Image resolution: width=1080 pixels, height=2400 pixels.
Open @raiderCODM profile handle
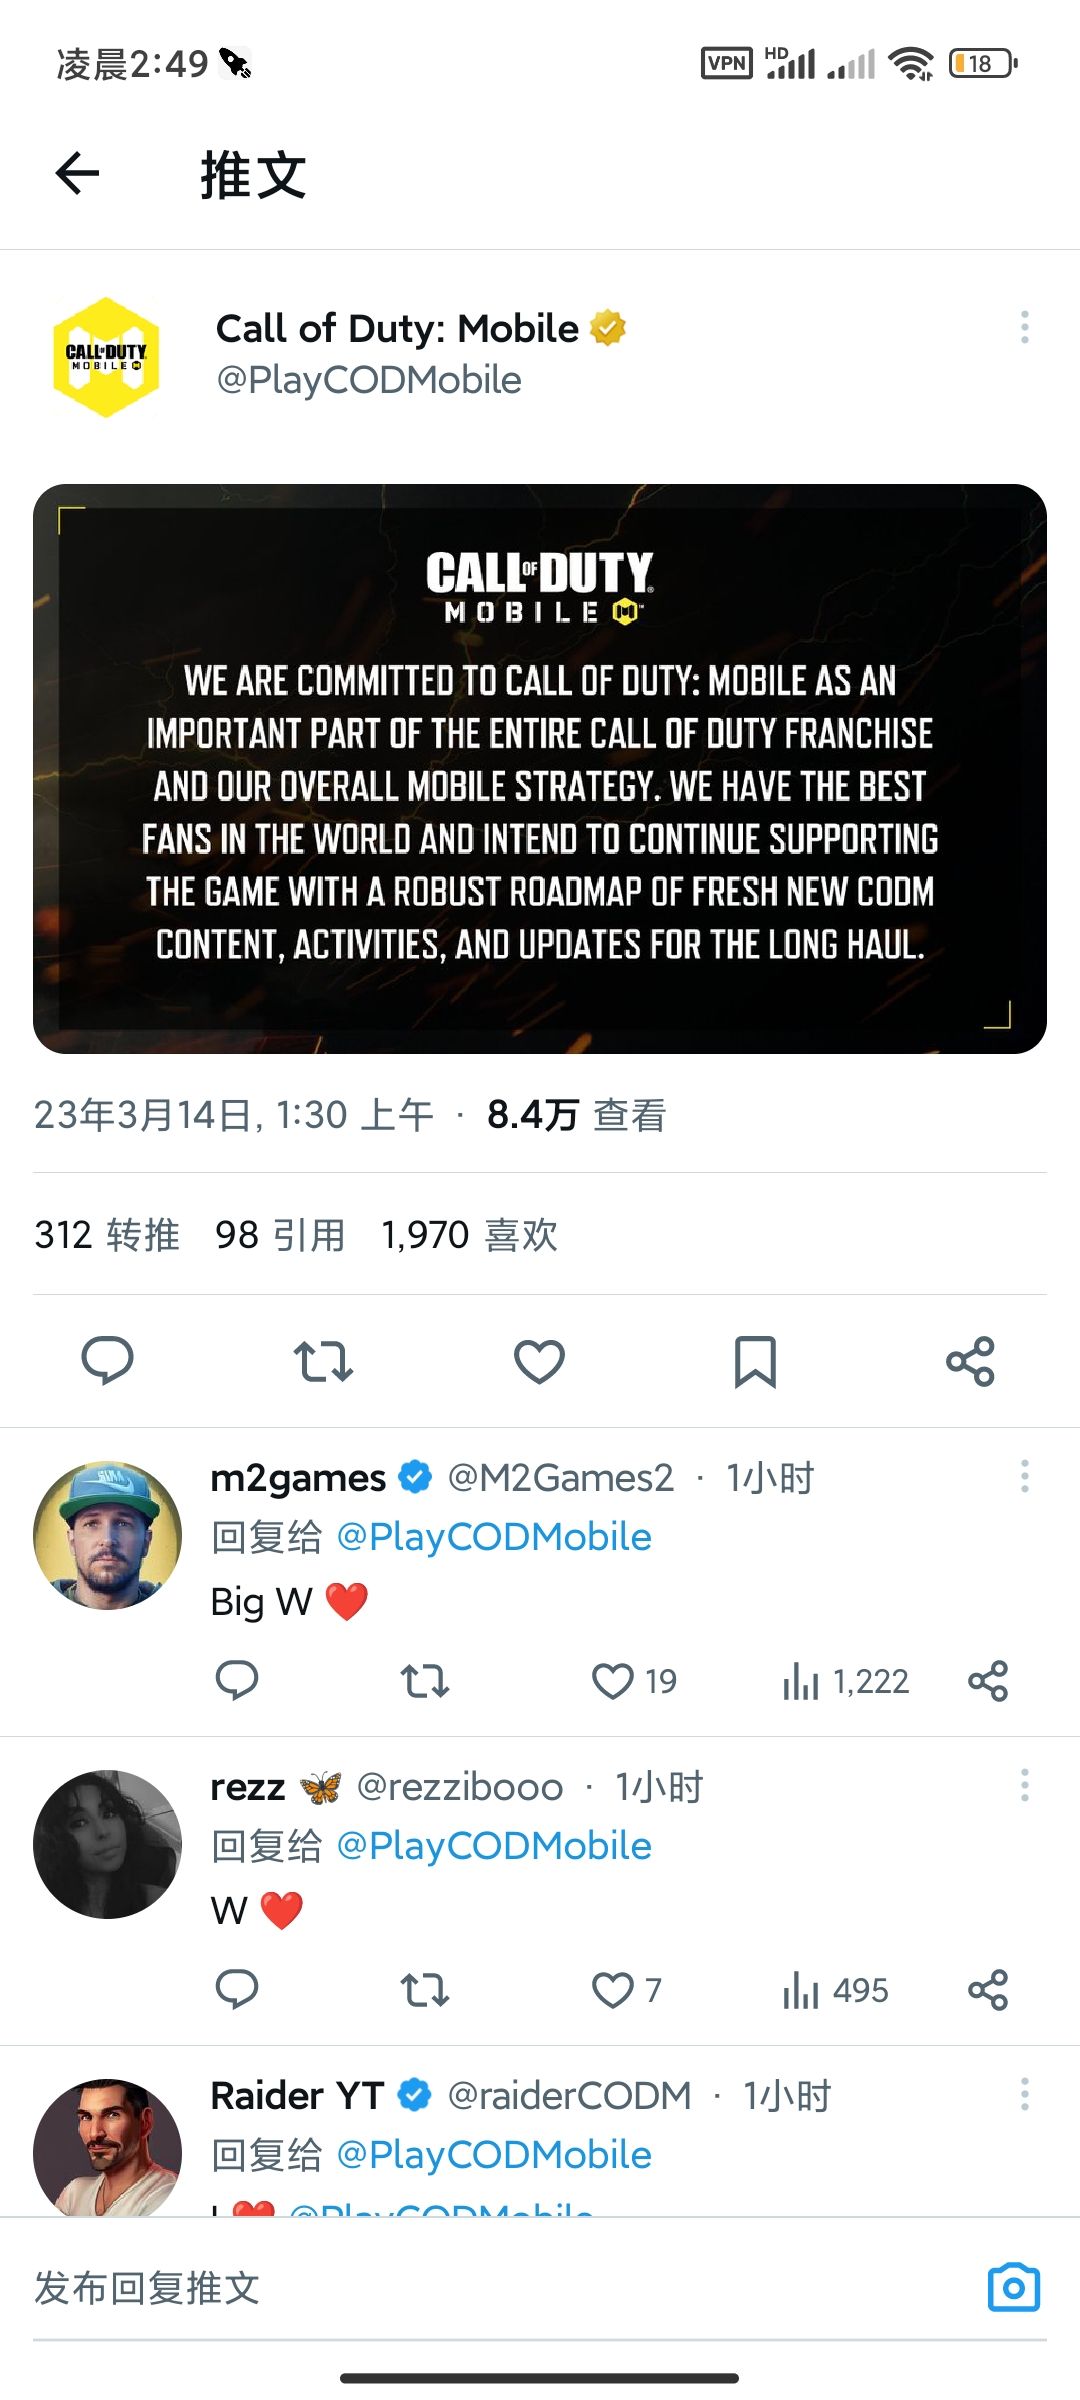coord(569,2094)
